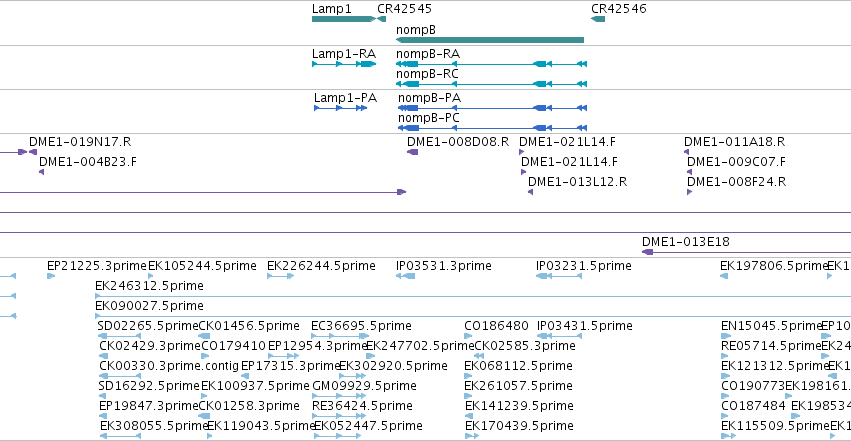This screenshot has height=441, width=851.
Task: Select the DME1-013L12.R label
Action: [577, 182]
